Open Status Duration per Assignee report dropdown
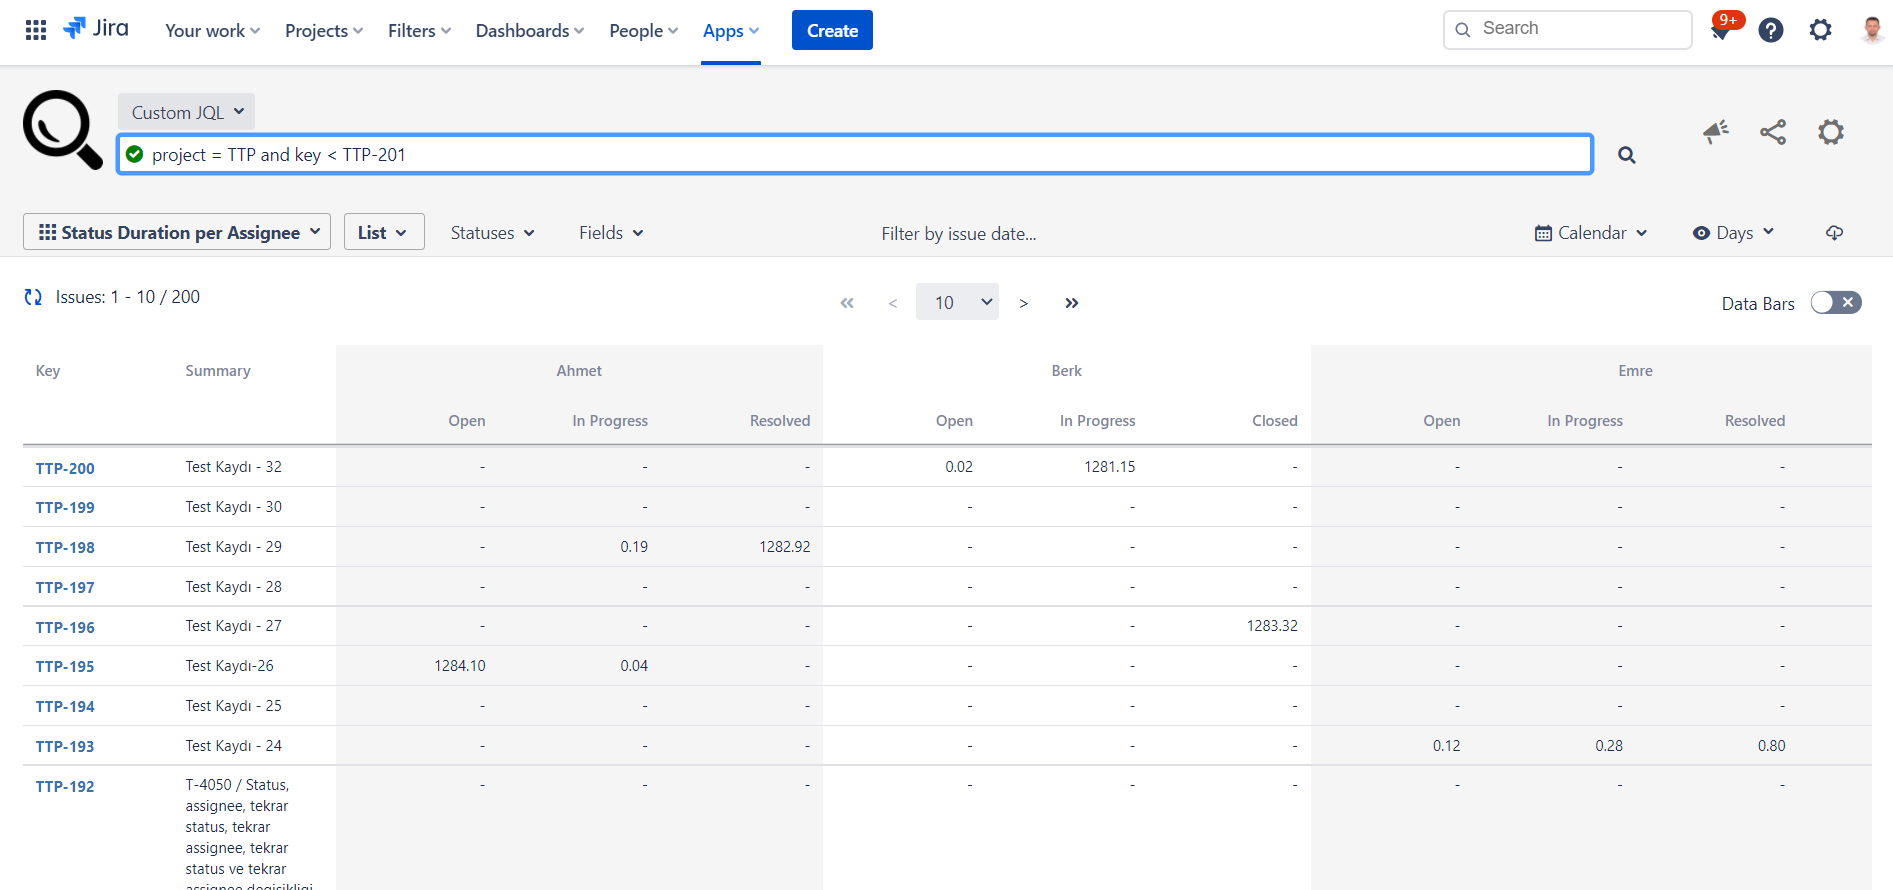 [177, 232]
